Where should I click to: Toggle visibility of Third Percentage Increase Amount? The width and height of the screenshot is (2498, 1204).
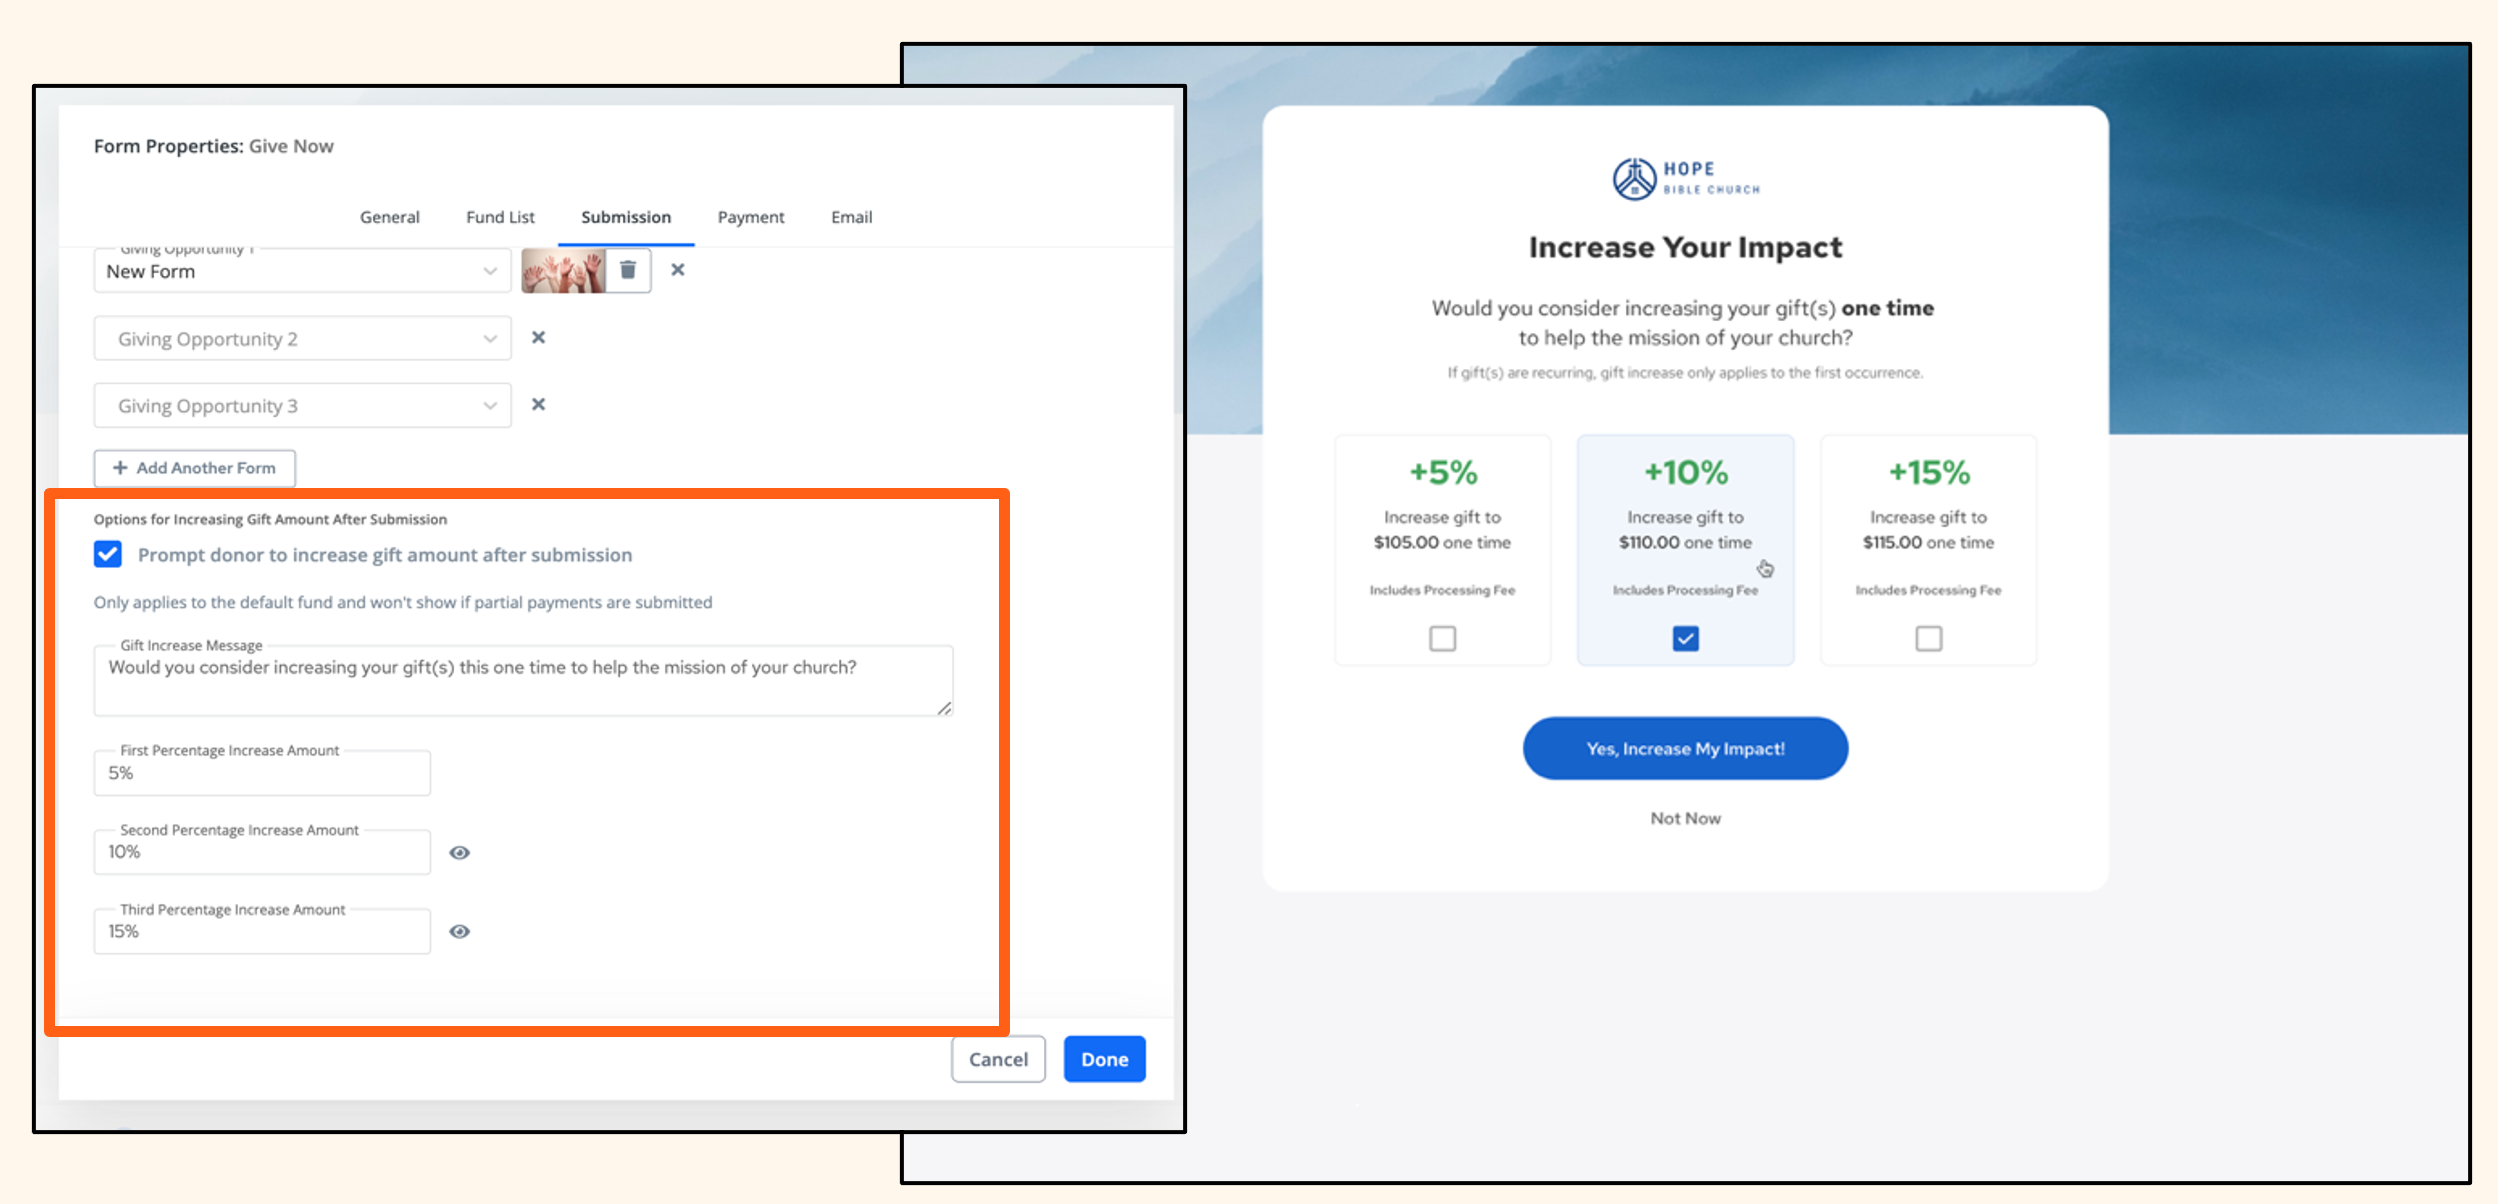(x=459, y=932)
